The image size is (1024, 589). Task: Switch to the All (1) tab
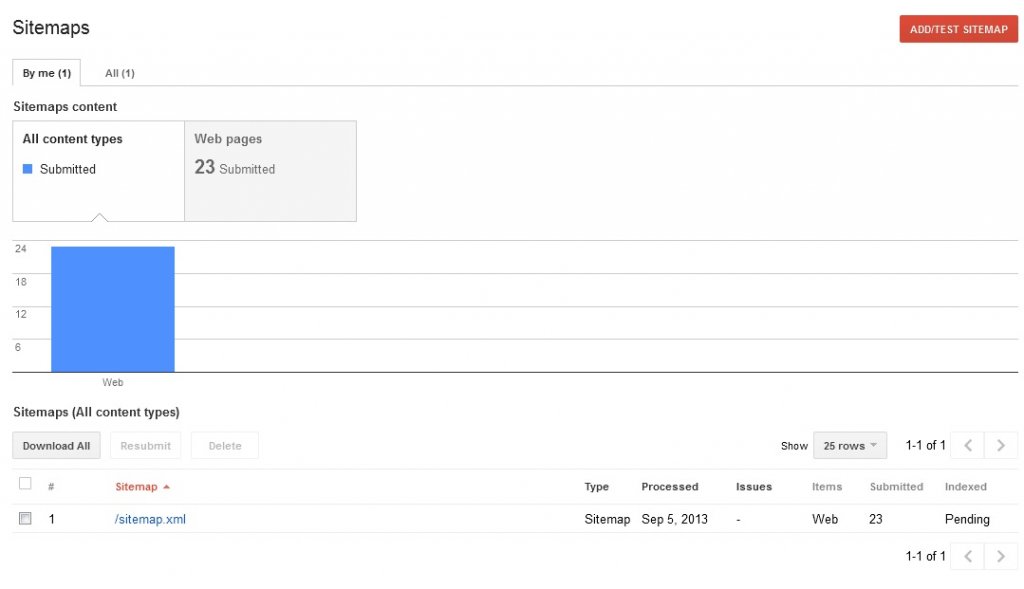point(120,73)
